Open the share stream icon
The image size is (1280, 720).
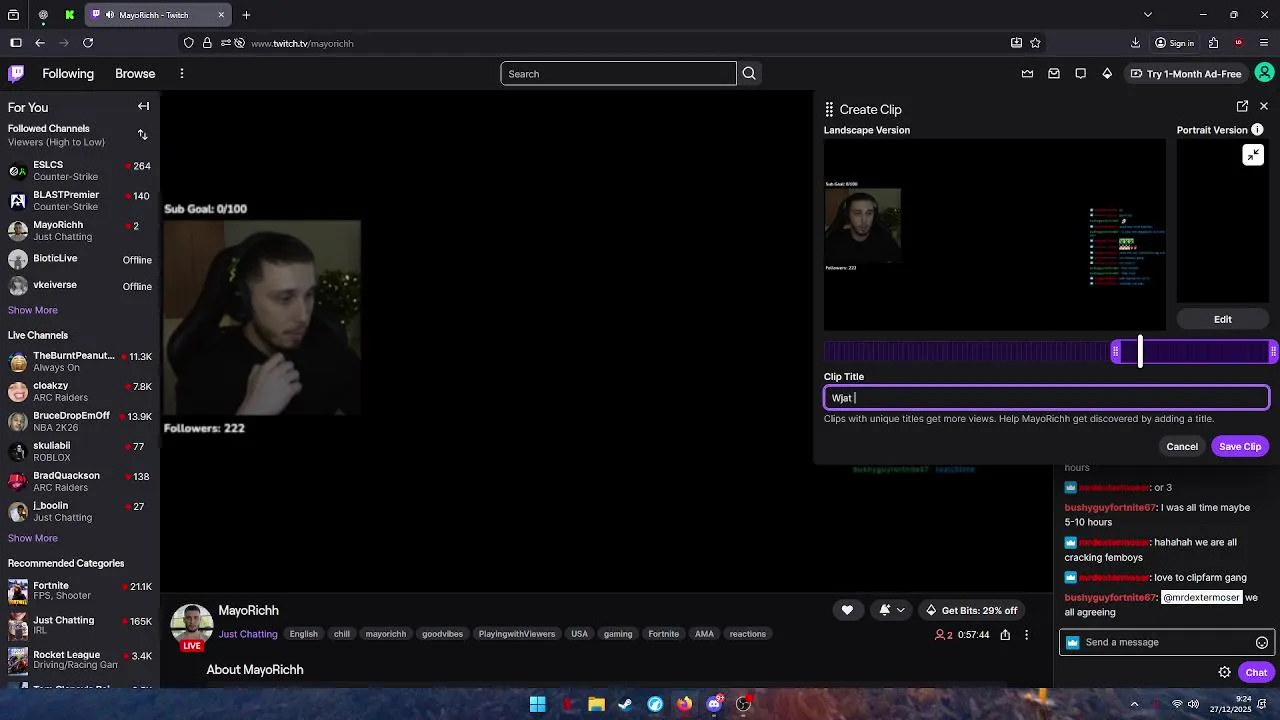tap(1005, 634)
